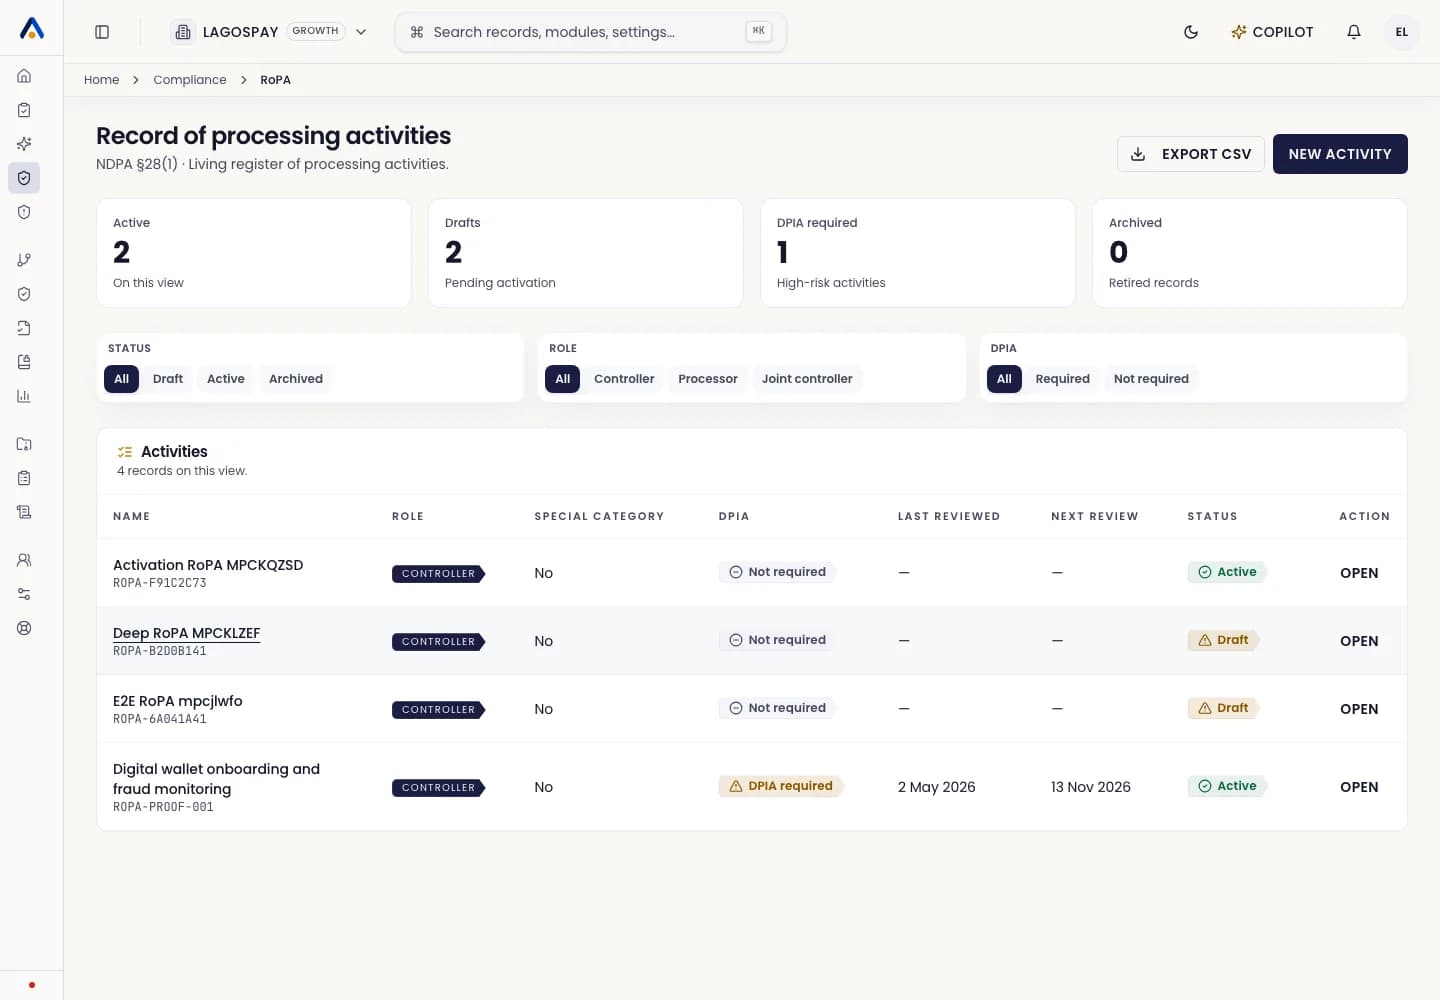
Task: Open the sliders settings icon in sidebar
Action: coord(24,594)
